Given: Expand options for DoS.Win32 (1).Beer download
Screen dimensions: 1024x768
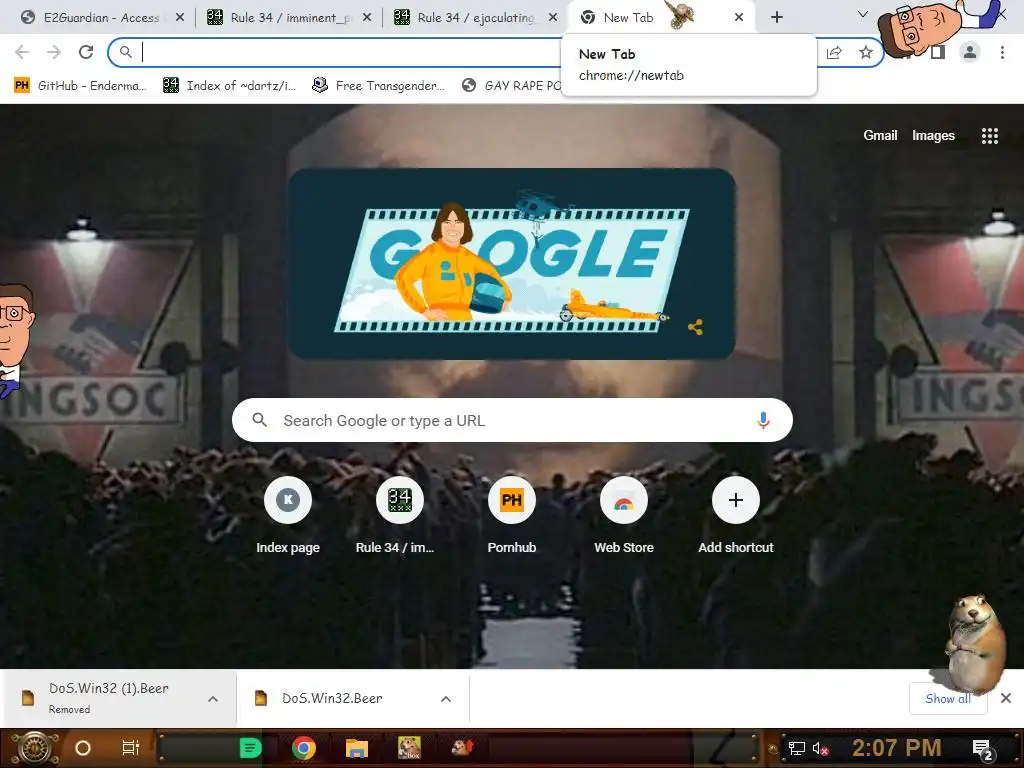Looking at the screenshot, I should point(213,699).
